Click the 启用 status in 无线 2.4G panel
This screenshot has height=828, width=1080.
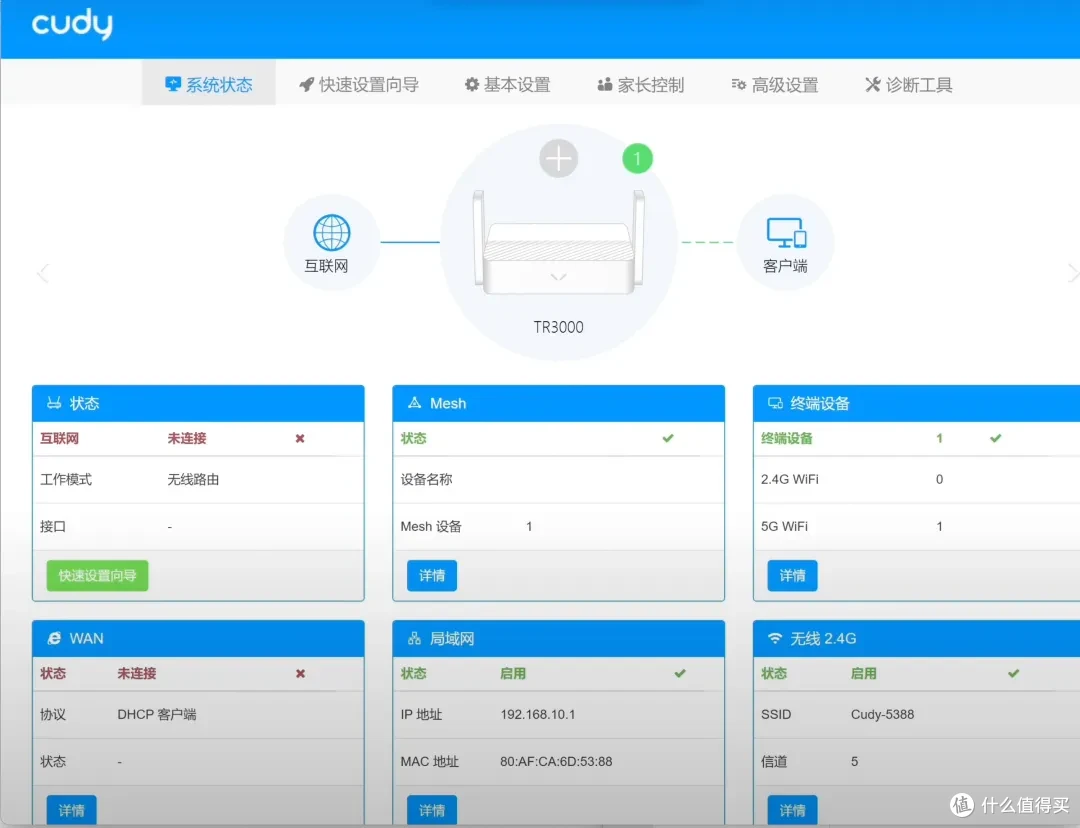pos(863,673)
